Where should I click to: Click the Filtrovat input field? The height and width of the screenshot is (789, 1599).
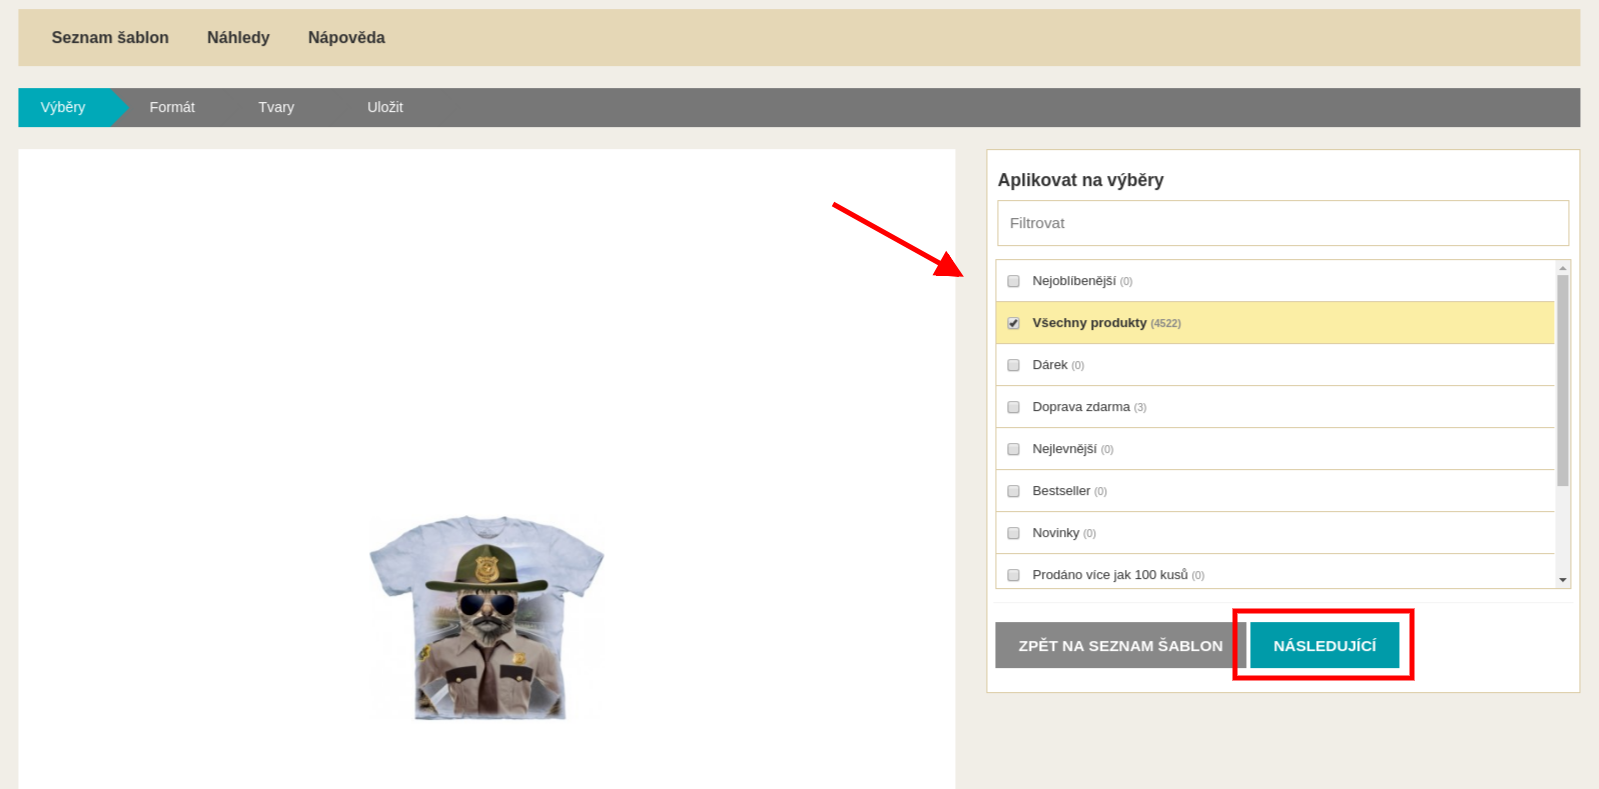point(1283,223)
